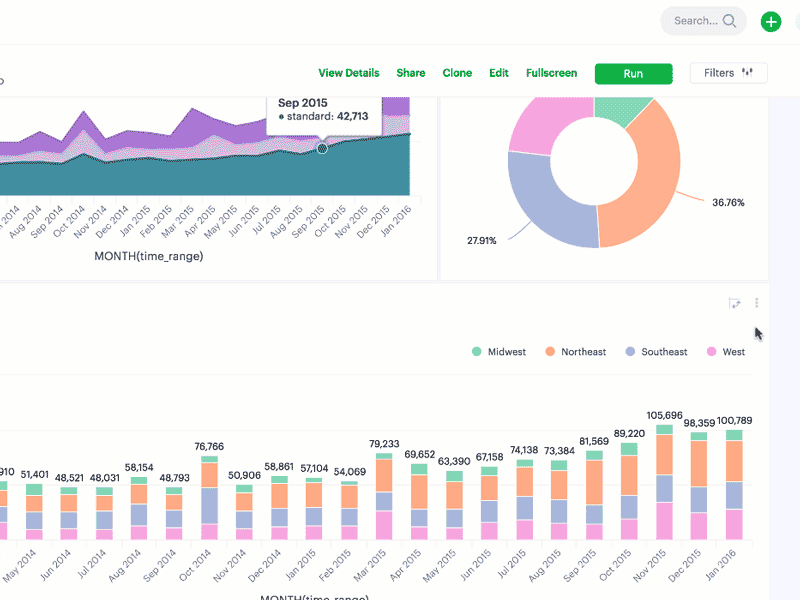This screenshot has height=600, width=800.
Task: Click the area chart MONTH(time_range) axis title
Action: pyautogui.click(x=148, y=256)
